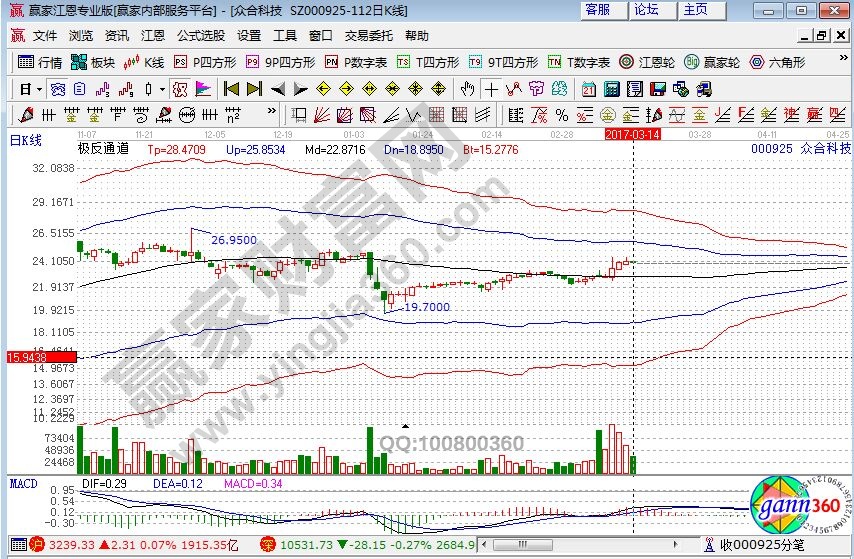Screen dimensions: 854x559
Task: Open the candlestick style dropdown arrow
Action: pyautogui.click(x=163, y=88)
